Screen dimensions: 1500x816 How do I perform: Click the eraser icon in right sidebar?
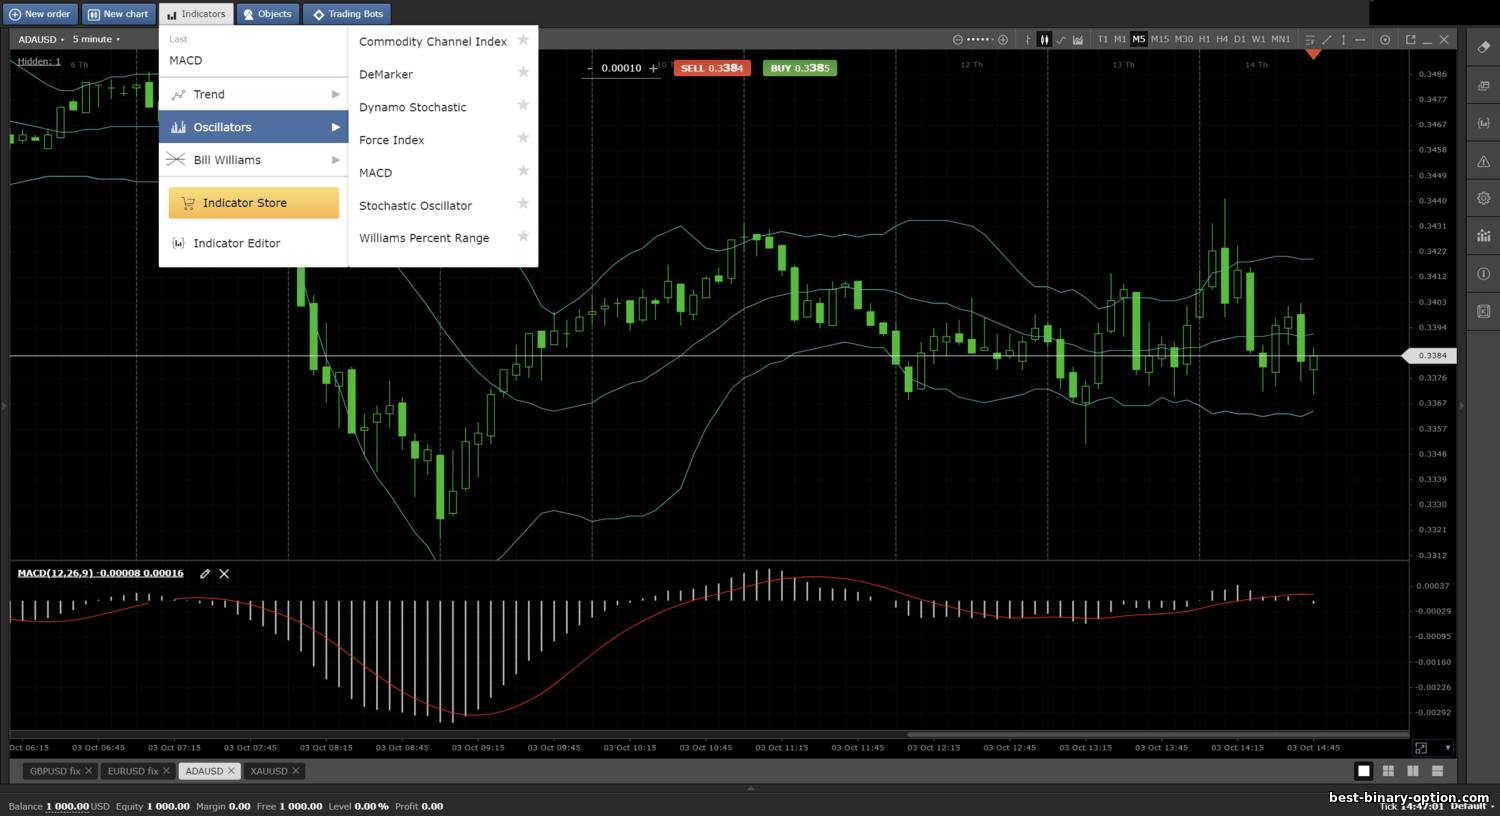1483,47
